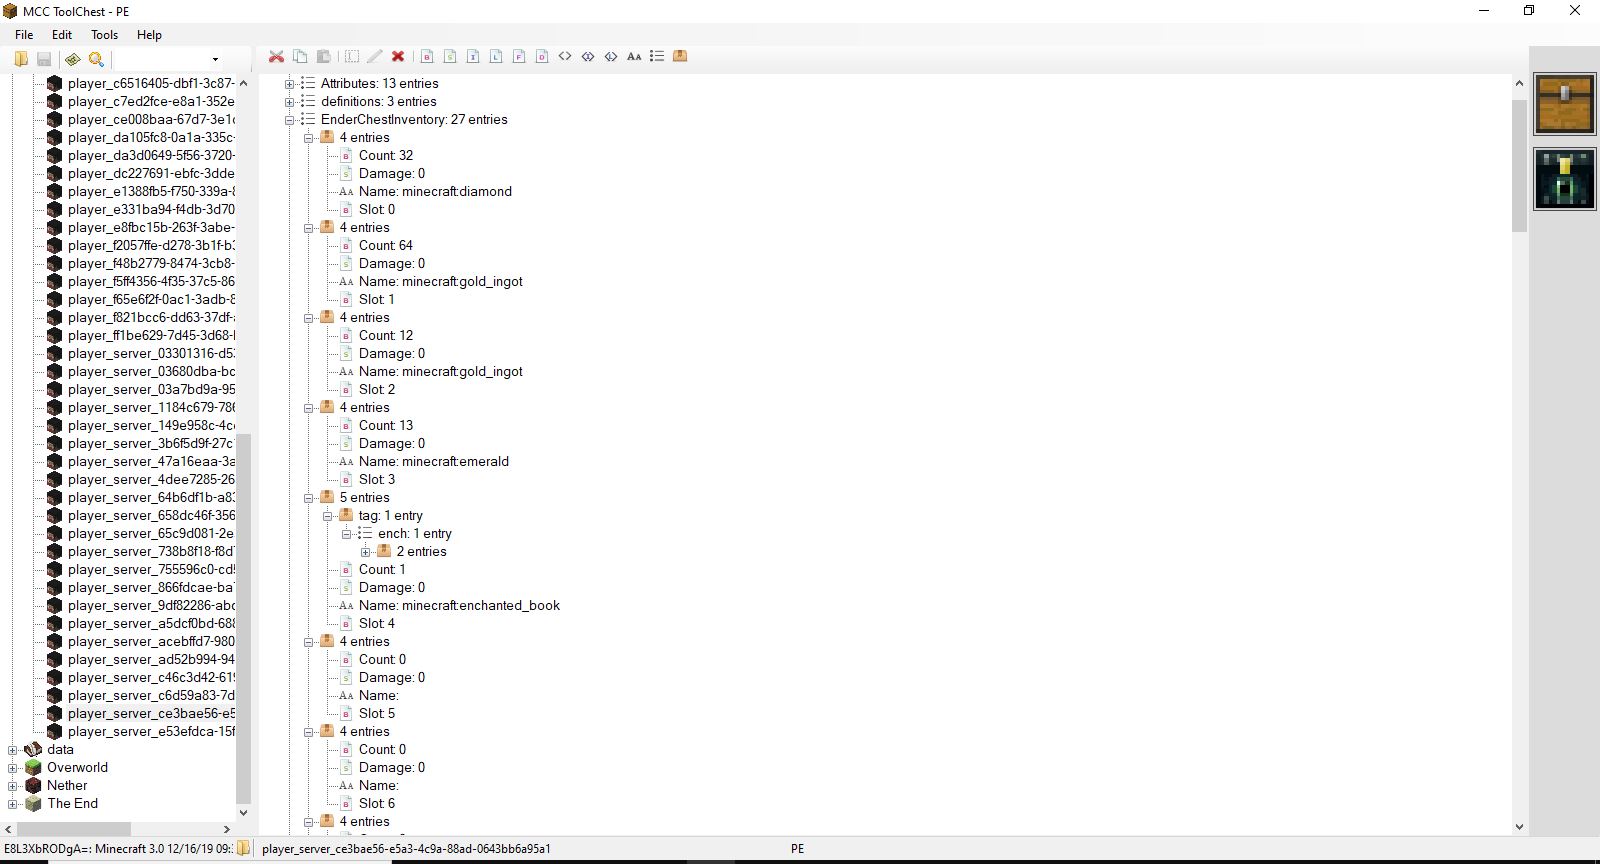The image size is (1600, 864).
Task: Expand the Overworld node in left tree
Action: 13,768
